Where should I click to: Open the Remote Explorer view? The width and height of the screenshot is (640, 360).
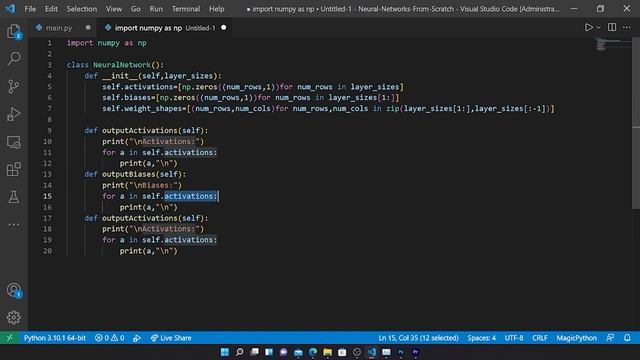14,142
